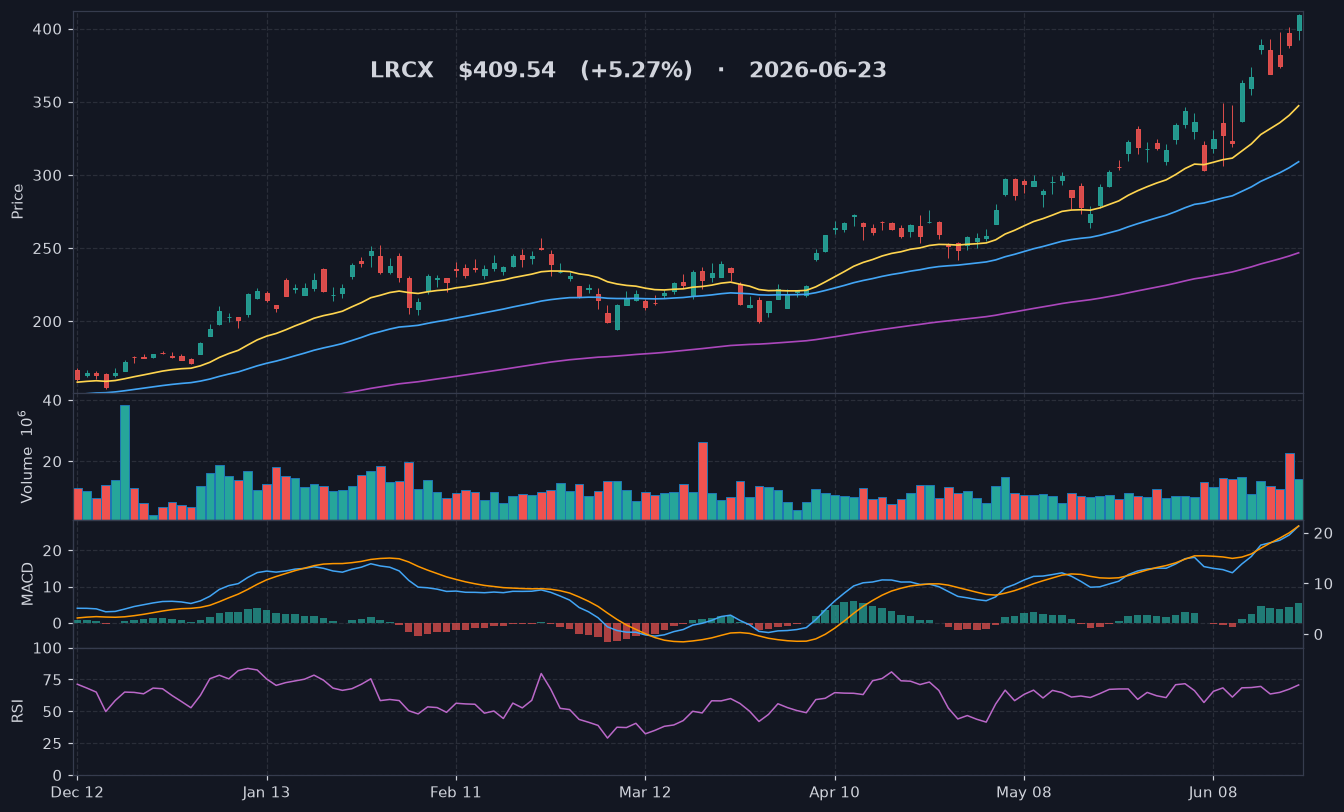Image resolution: width=1344 pixels, height=812 pixels.
Task: Click the May 08 x-axis label
Action: 1024,792
